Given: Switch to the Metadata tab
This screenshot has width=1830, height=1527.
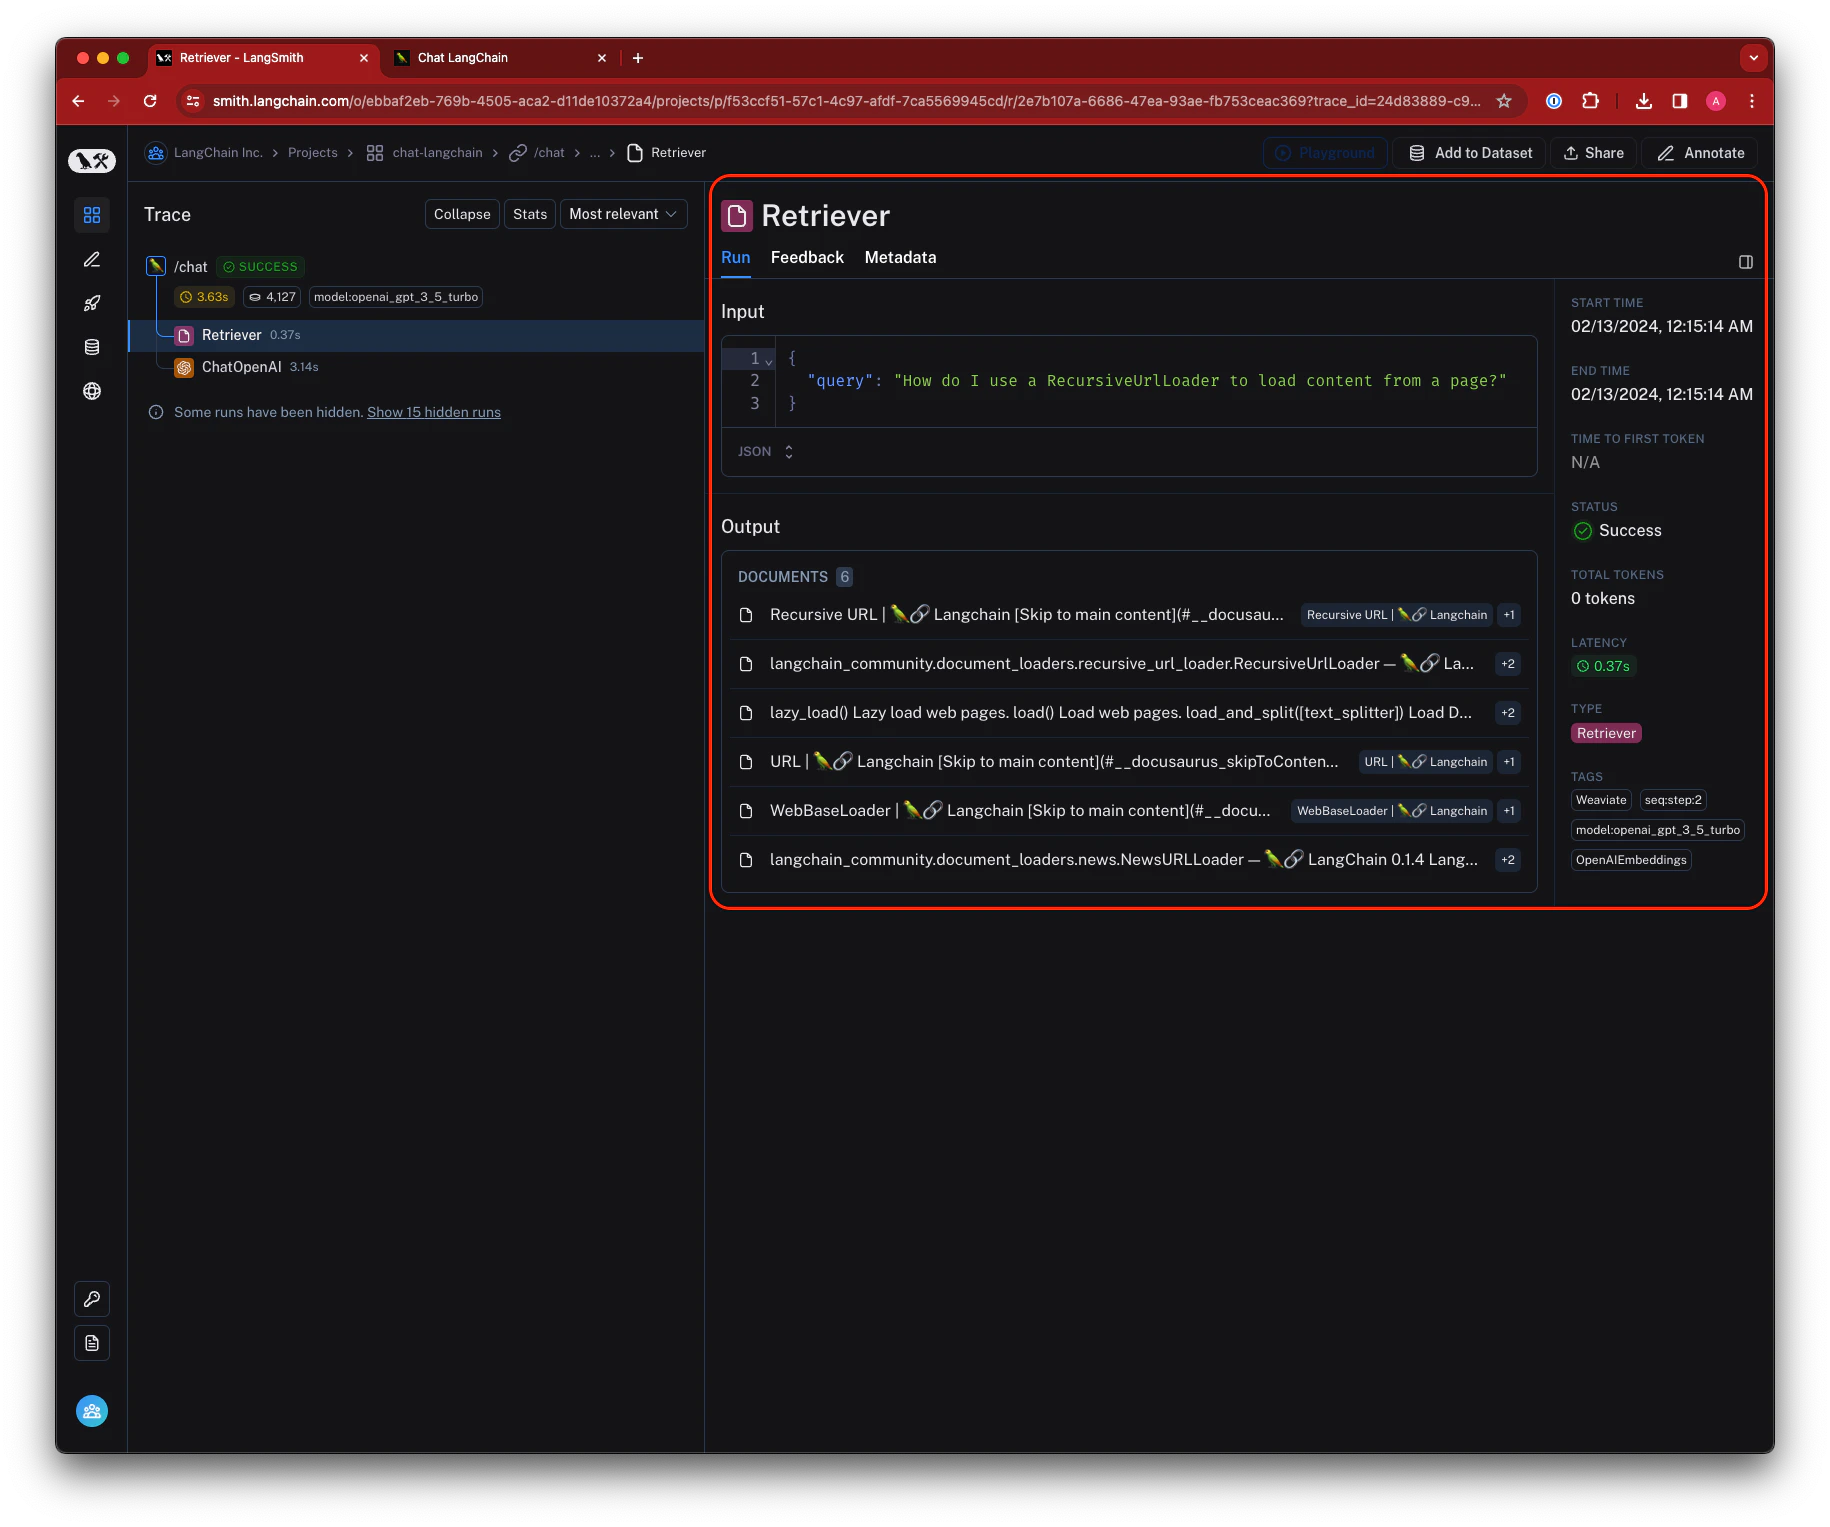Looking at the screenshot, I should coord(900,257).
